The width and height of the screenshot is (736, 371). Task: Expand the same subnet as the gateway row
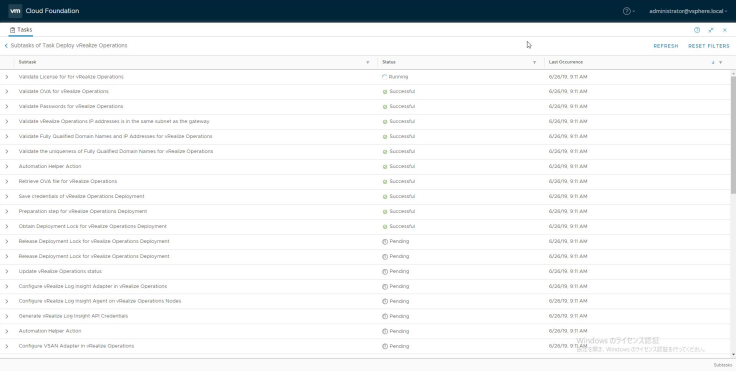click(x=7, y=122)
